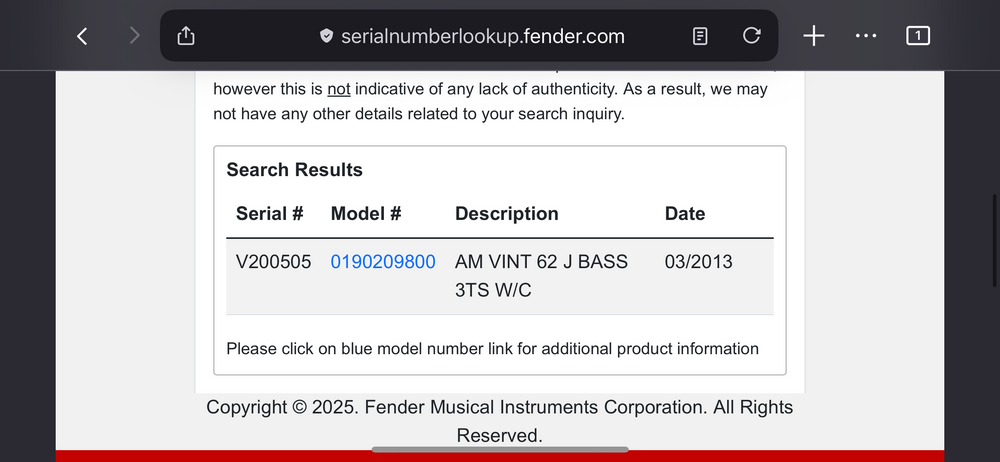Click the serialnumberlookup.fender.com address field
This screenshot has height=462, width=1000.
click(482, 36)
